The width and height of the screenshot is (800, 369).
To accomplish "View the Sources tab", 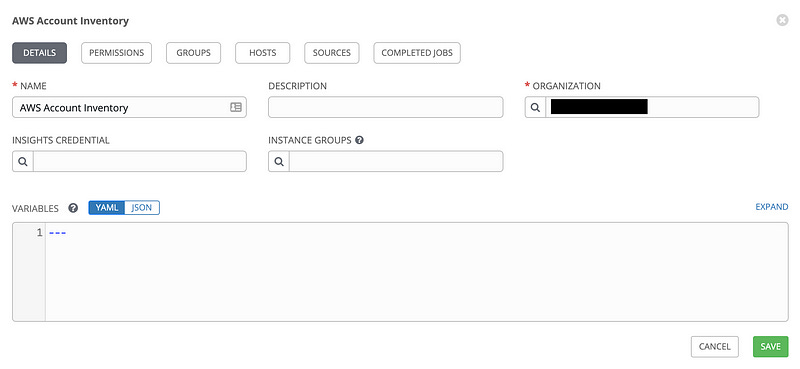I will click(332, 53).
